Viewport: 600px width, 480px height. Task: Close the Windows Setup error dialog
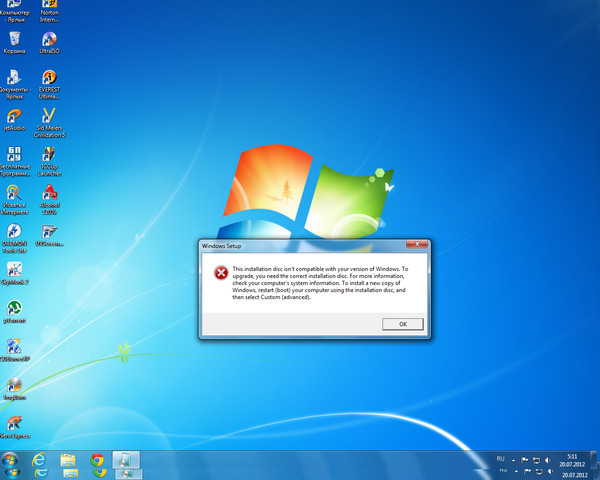(417, 244)
